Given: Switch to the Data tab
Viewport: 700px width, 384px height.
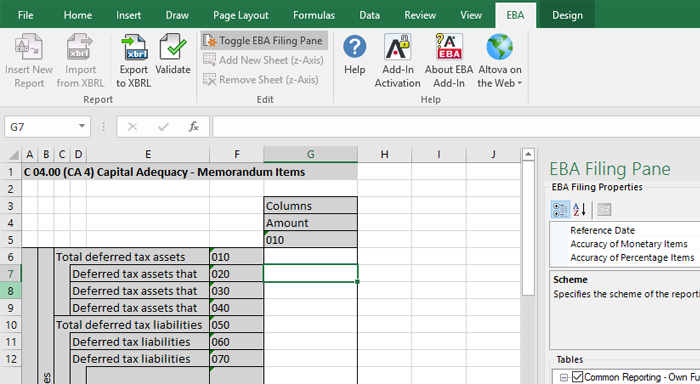Looking at the screenshot, I should (x=370, y=15).
